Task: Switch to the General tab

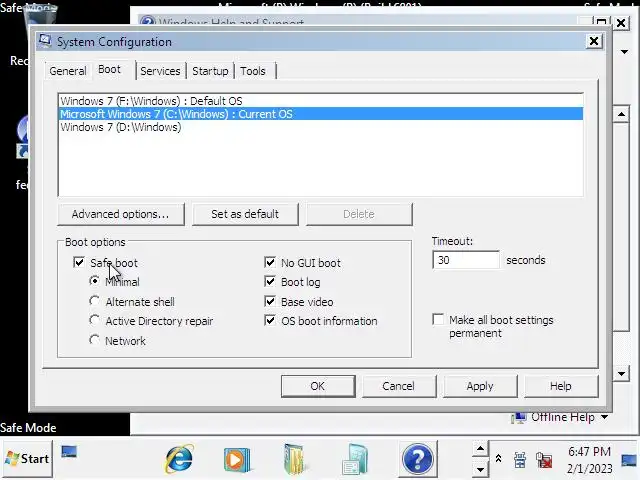Action: click(x=68, y=71)
